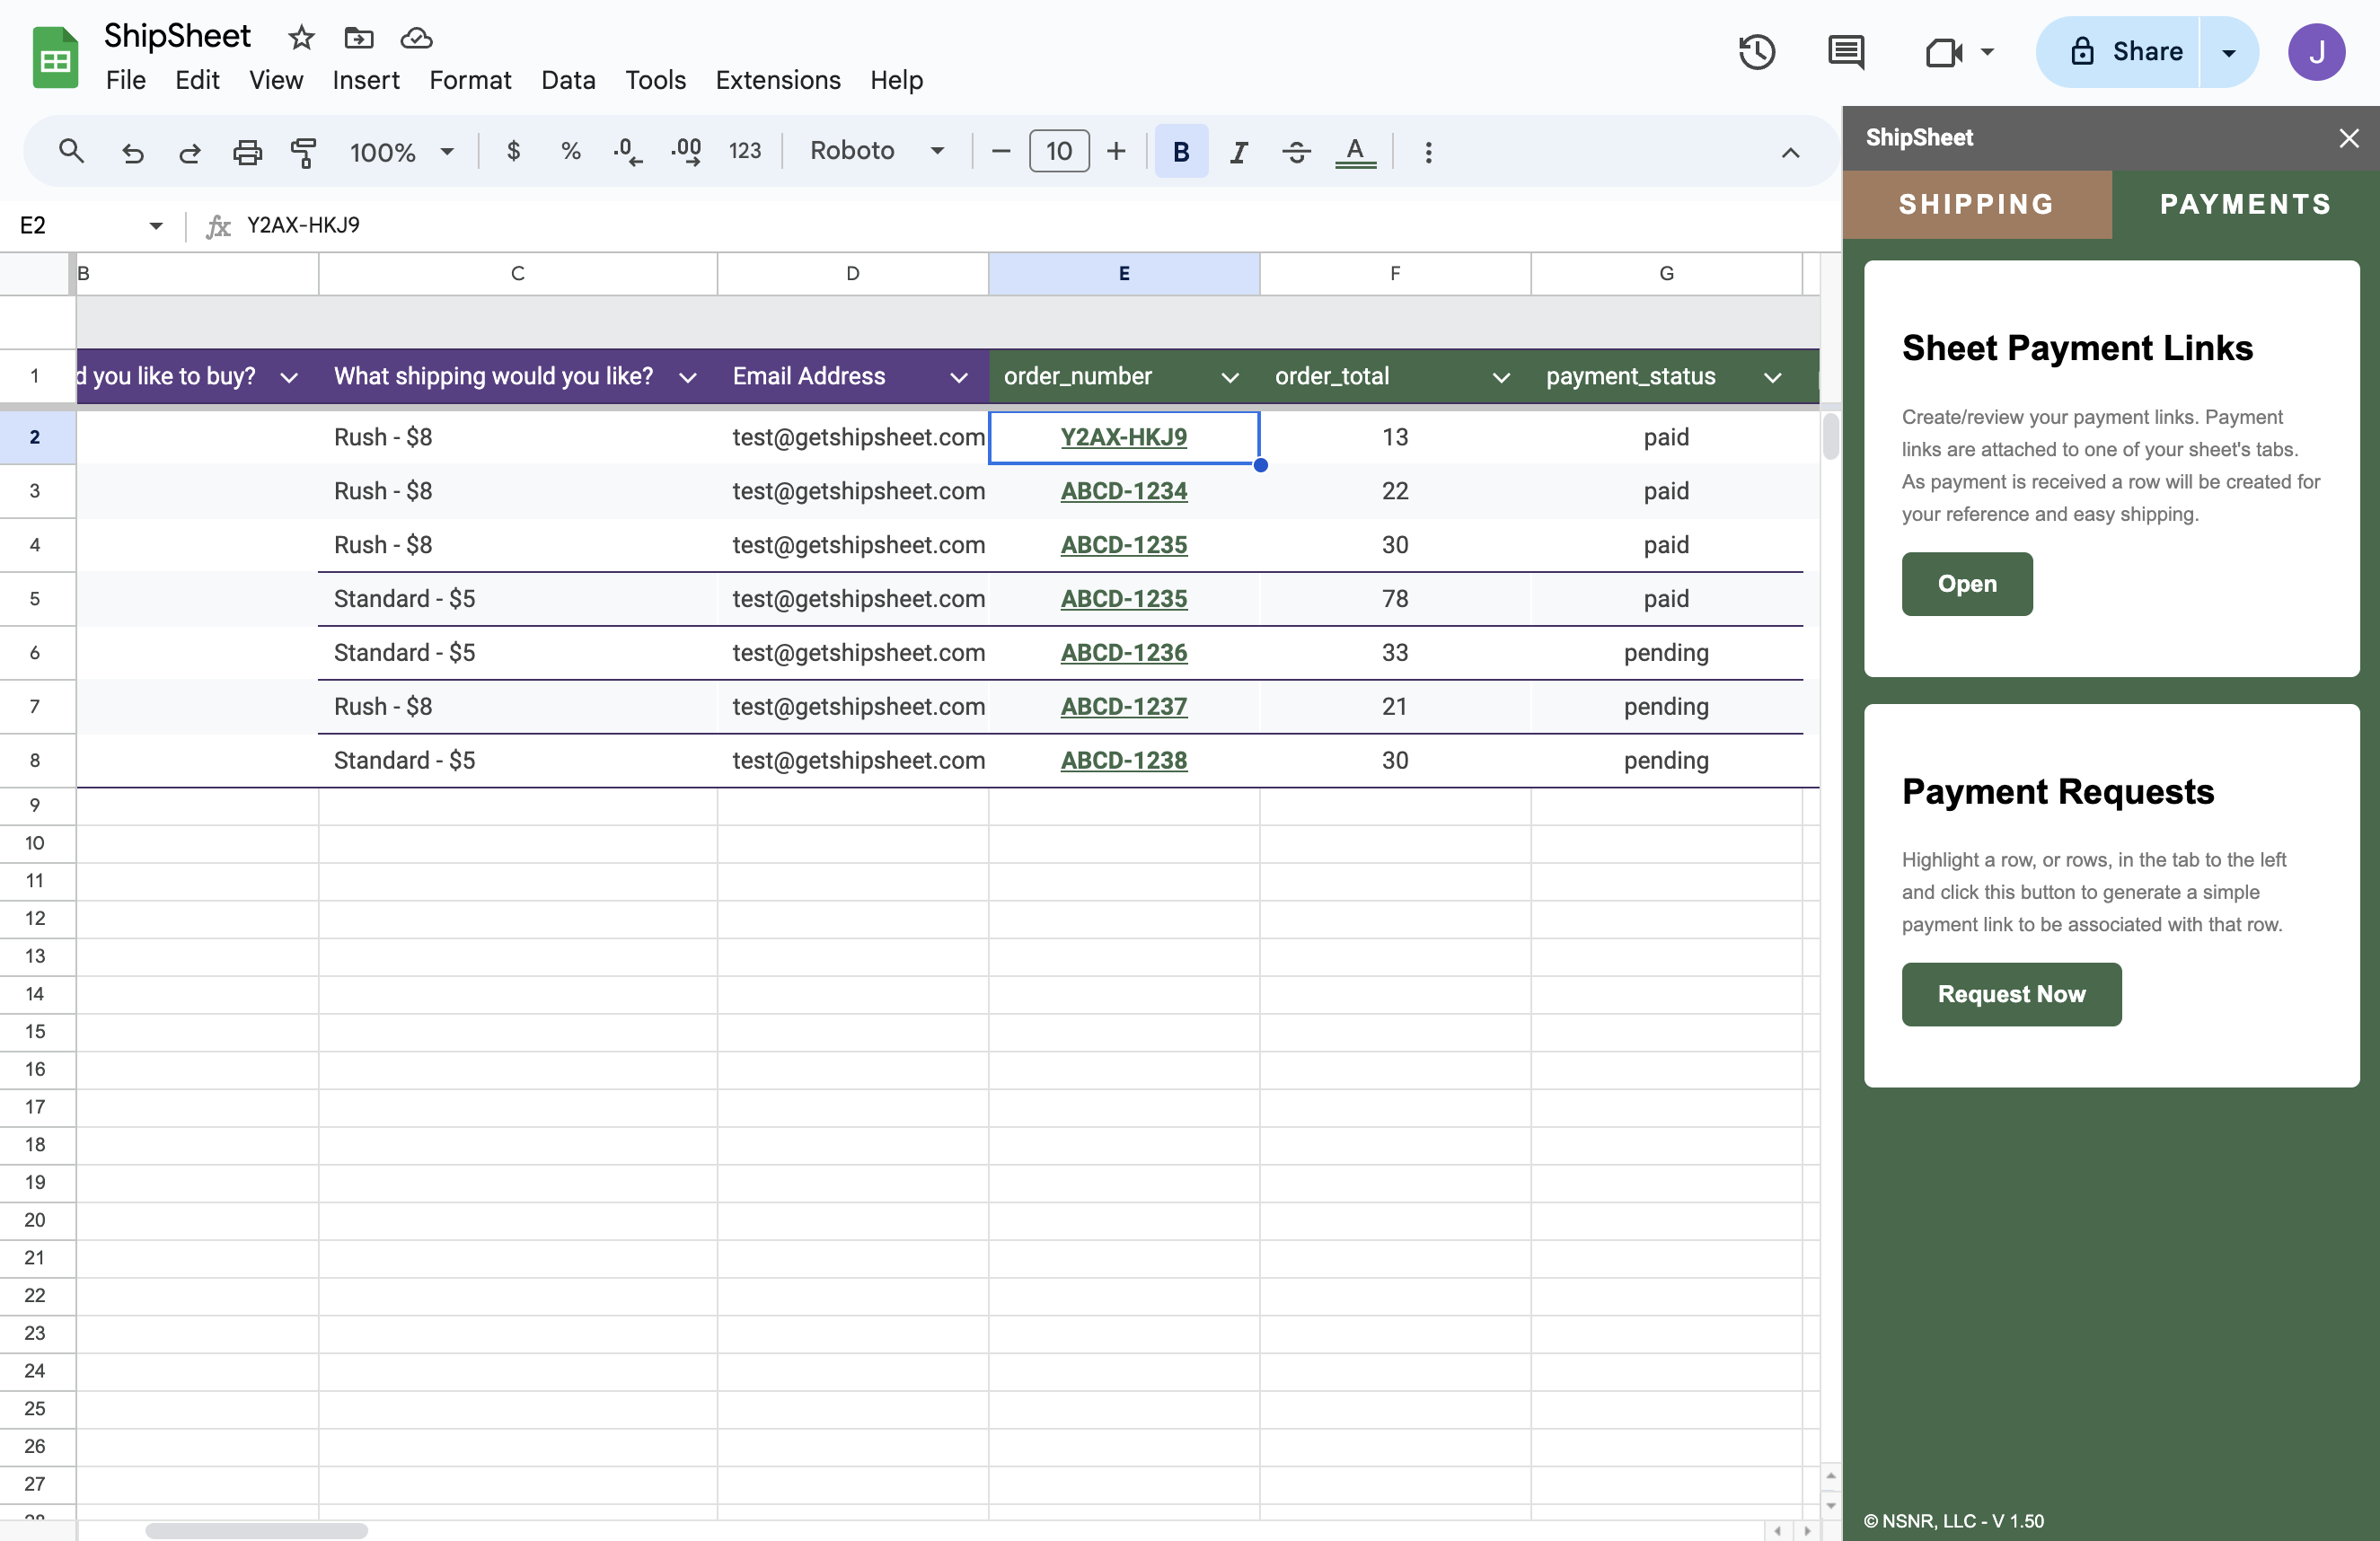The image size is (2380, 1541).
Task: Switch to the SHIPPING tab
Action: click(1976, 204)
